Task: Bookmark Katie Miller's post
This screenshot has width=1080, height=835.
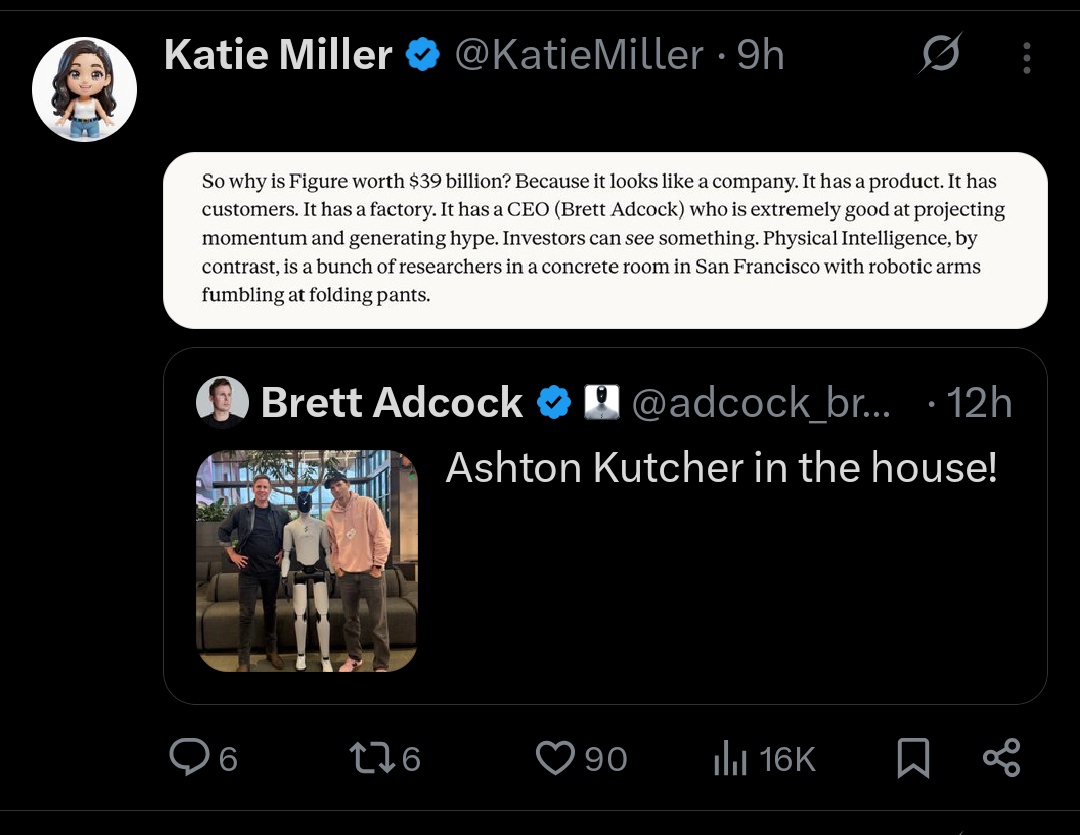Action: coord(913,758)
